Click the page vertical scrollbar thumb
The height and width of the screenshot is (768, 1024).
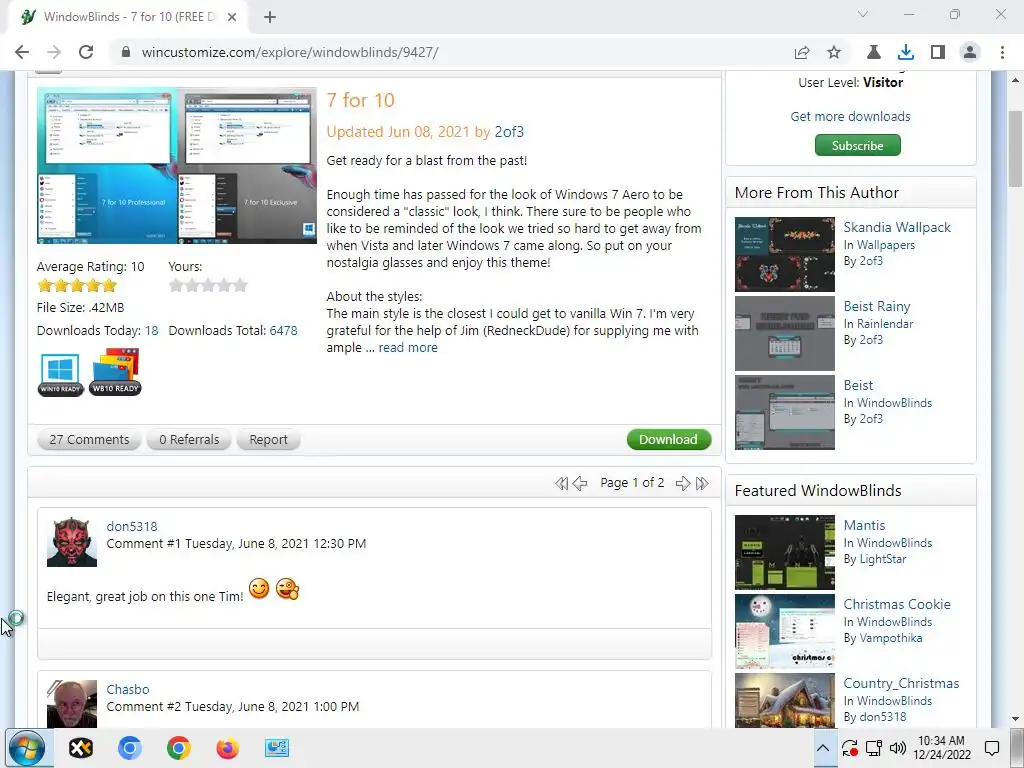pos(1016,148)
